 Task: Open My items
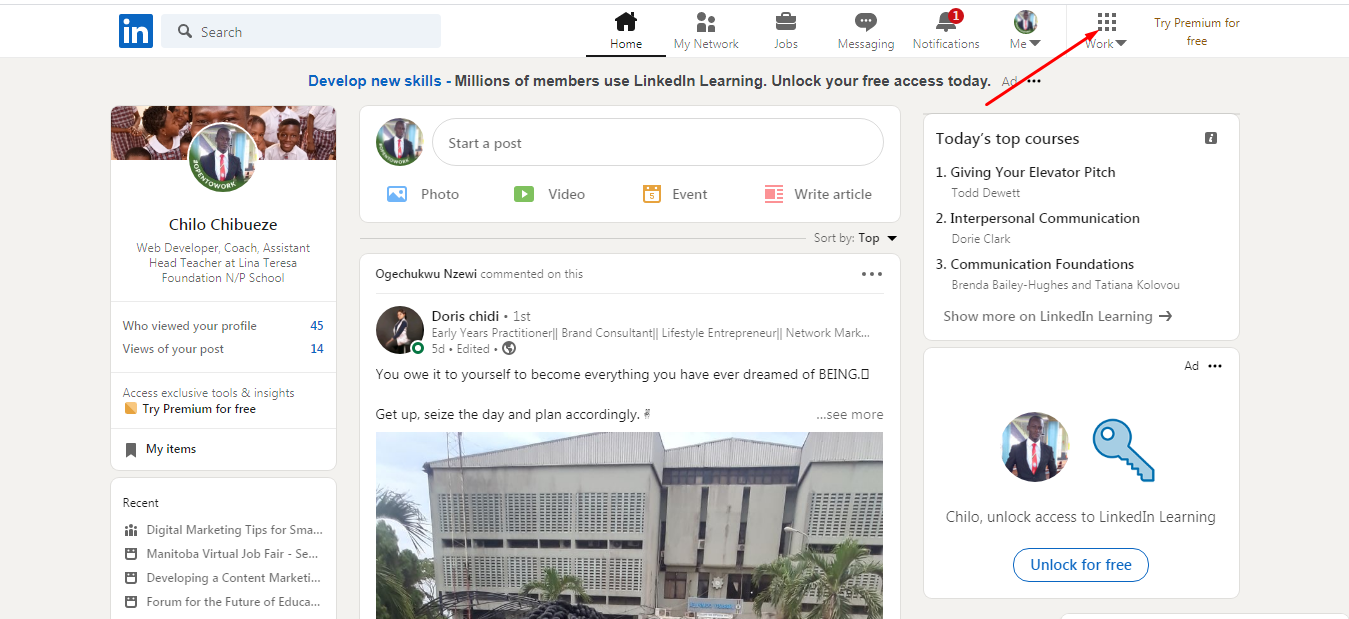click(x=161, y=449)
